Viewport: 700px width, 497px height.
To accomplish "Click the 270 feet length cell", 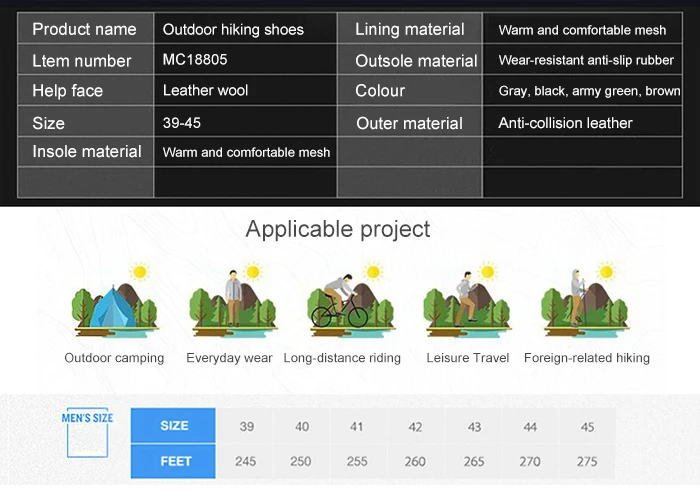I will click(x=529, y=461).
